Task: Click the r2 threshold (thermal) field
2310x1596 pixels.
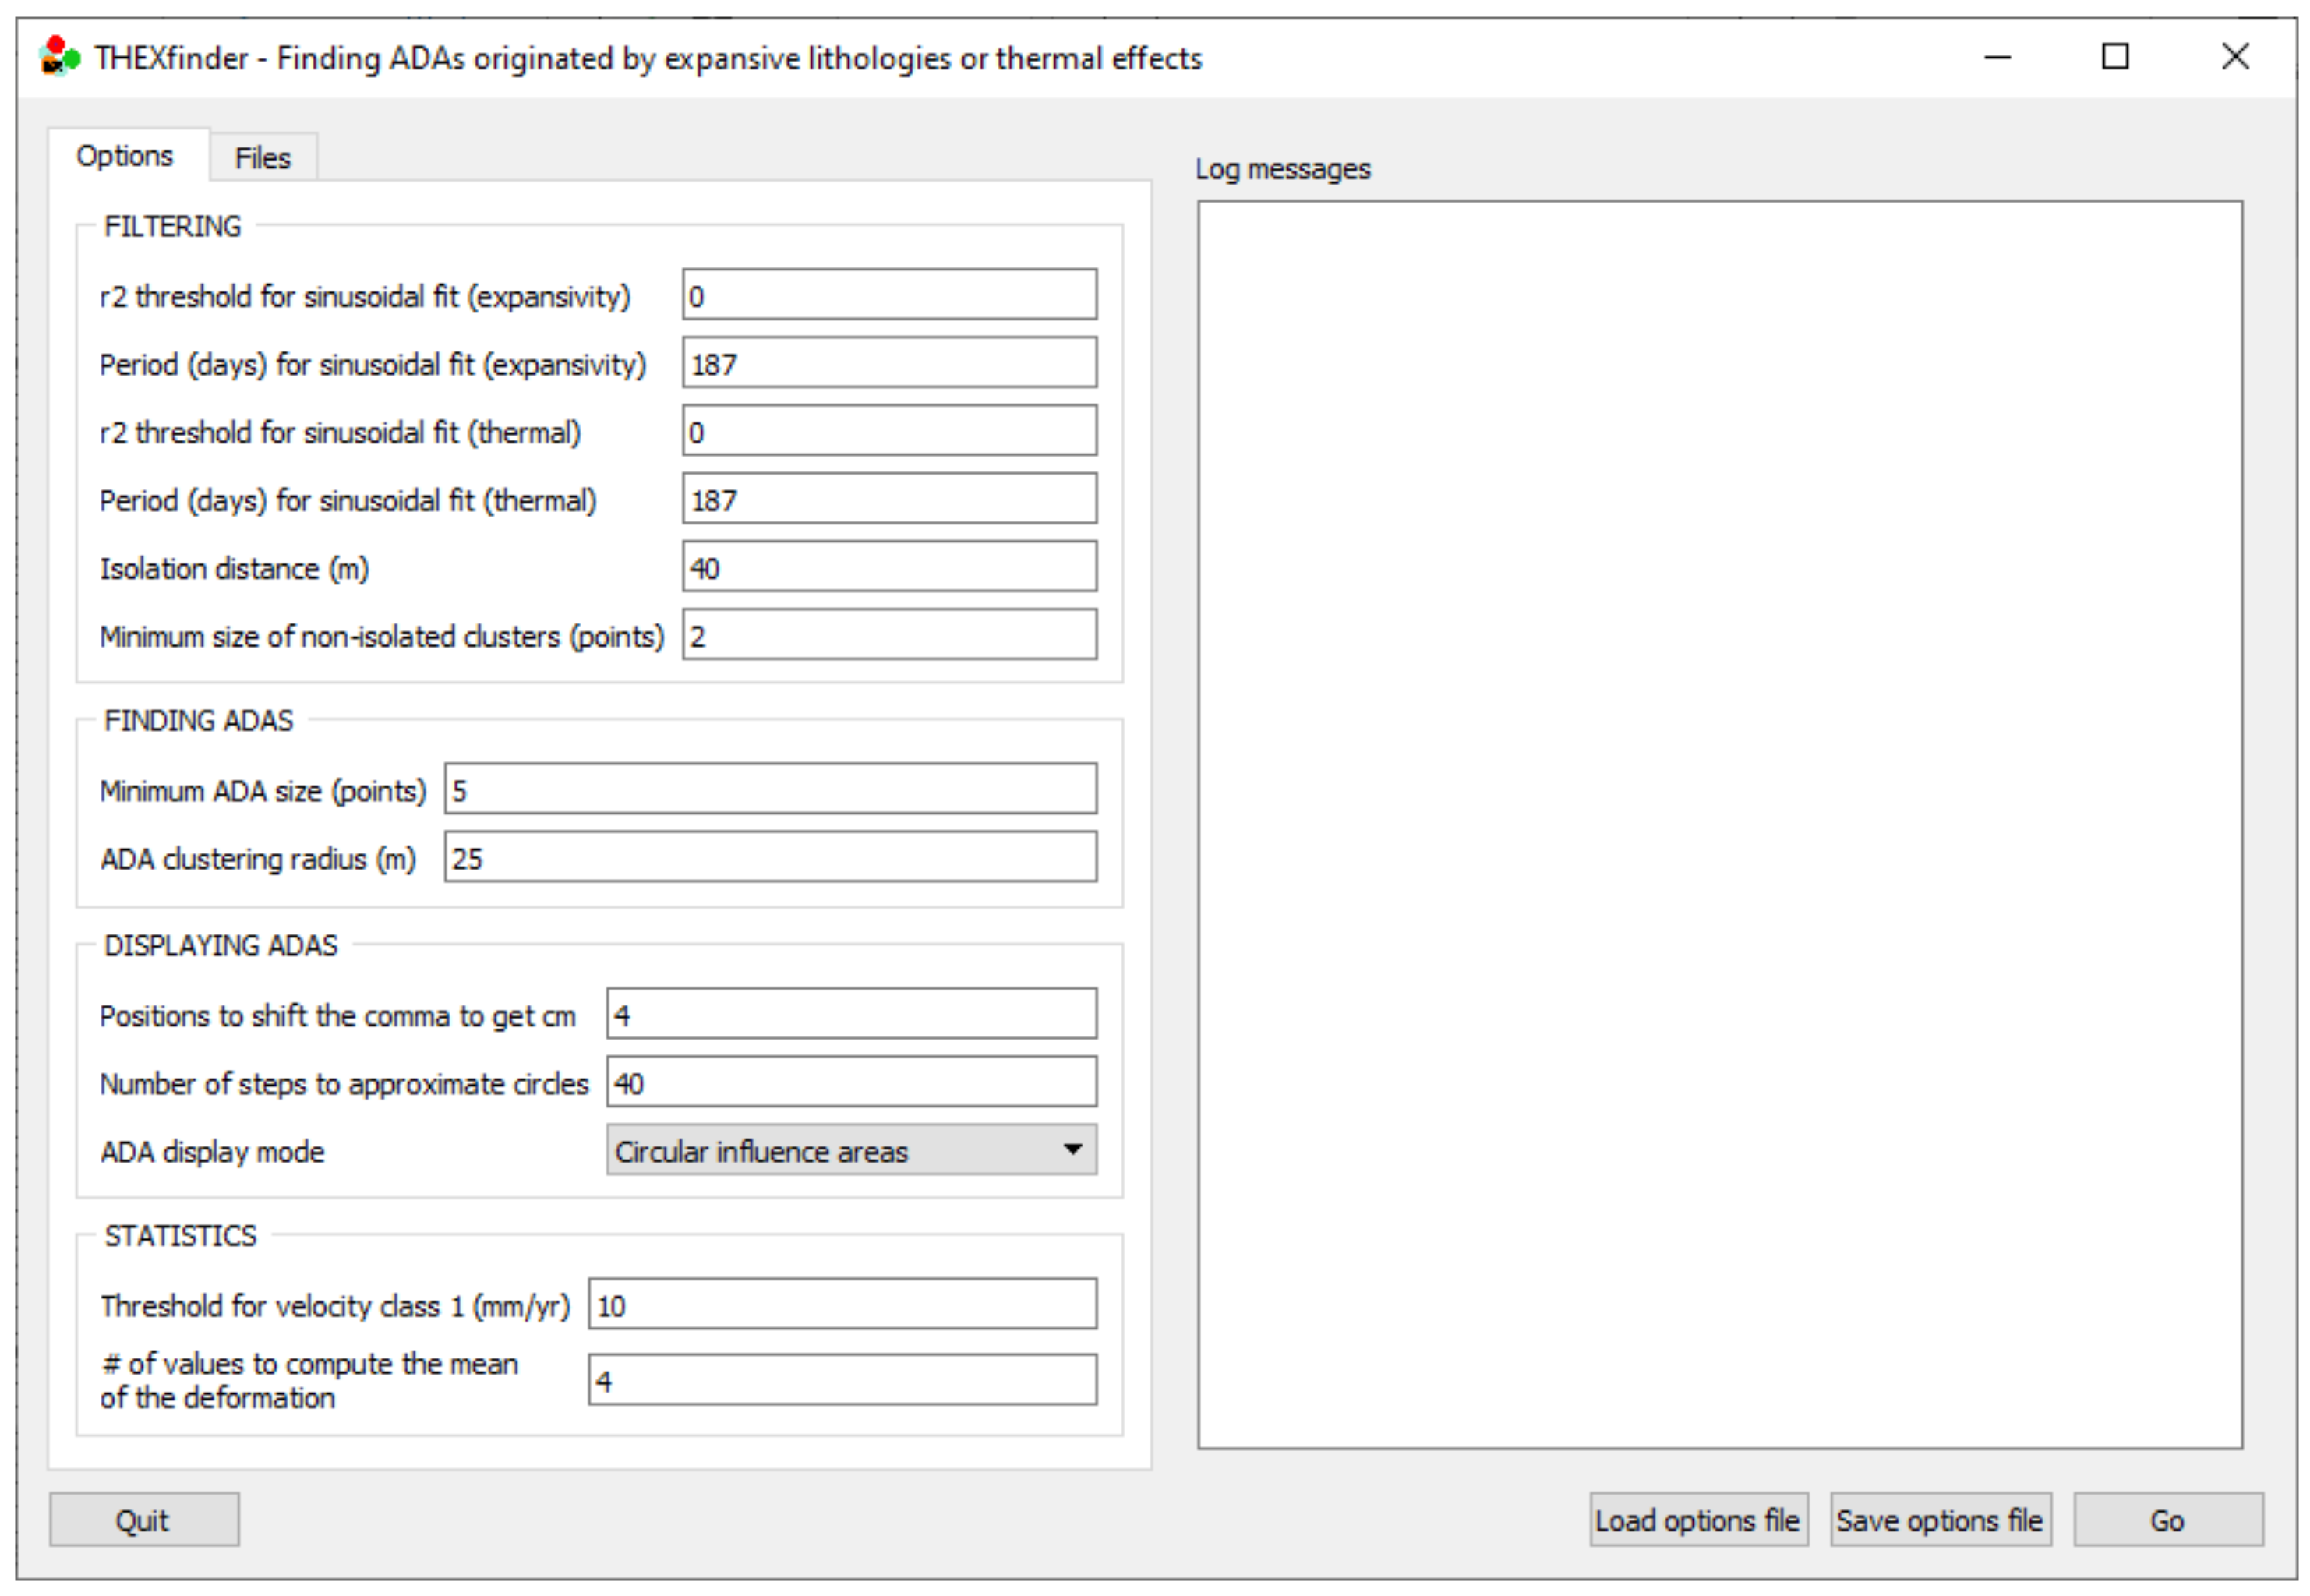Action: 888,431
